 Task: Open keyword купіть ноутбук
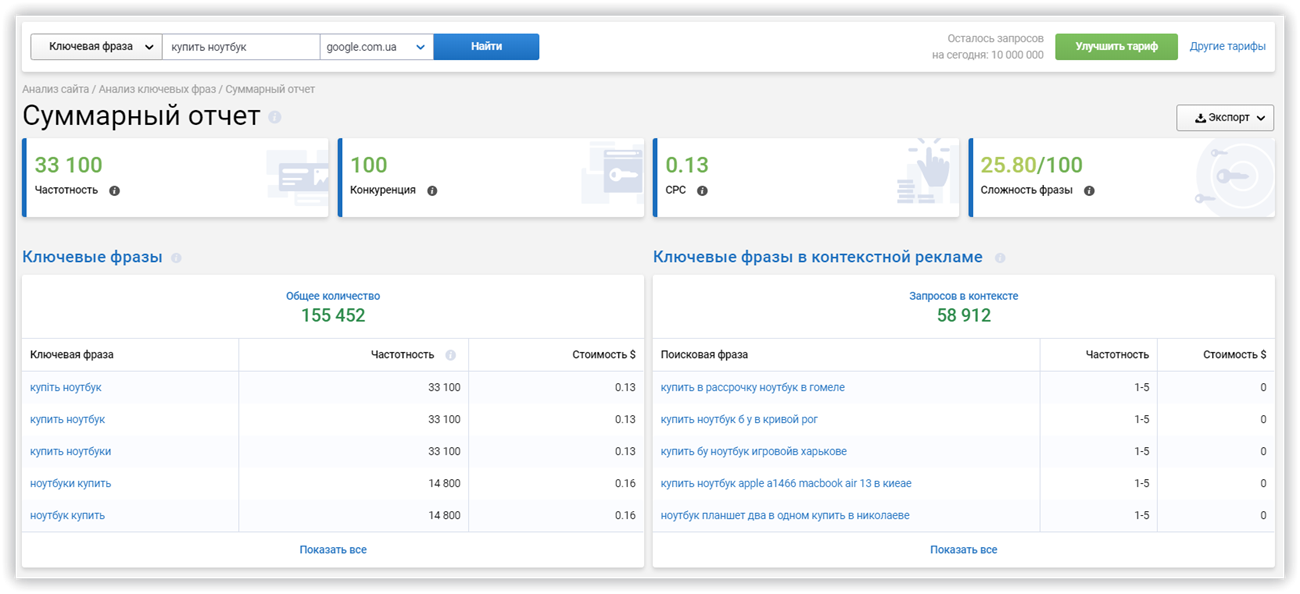coord(66,387)
